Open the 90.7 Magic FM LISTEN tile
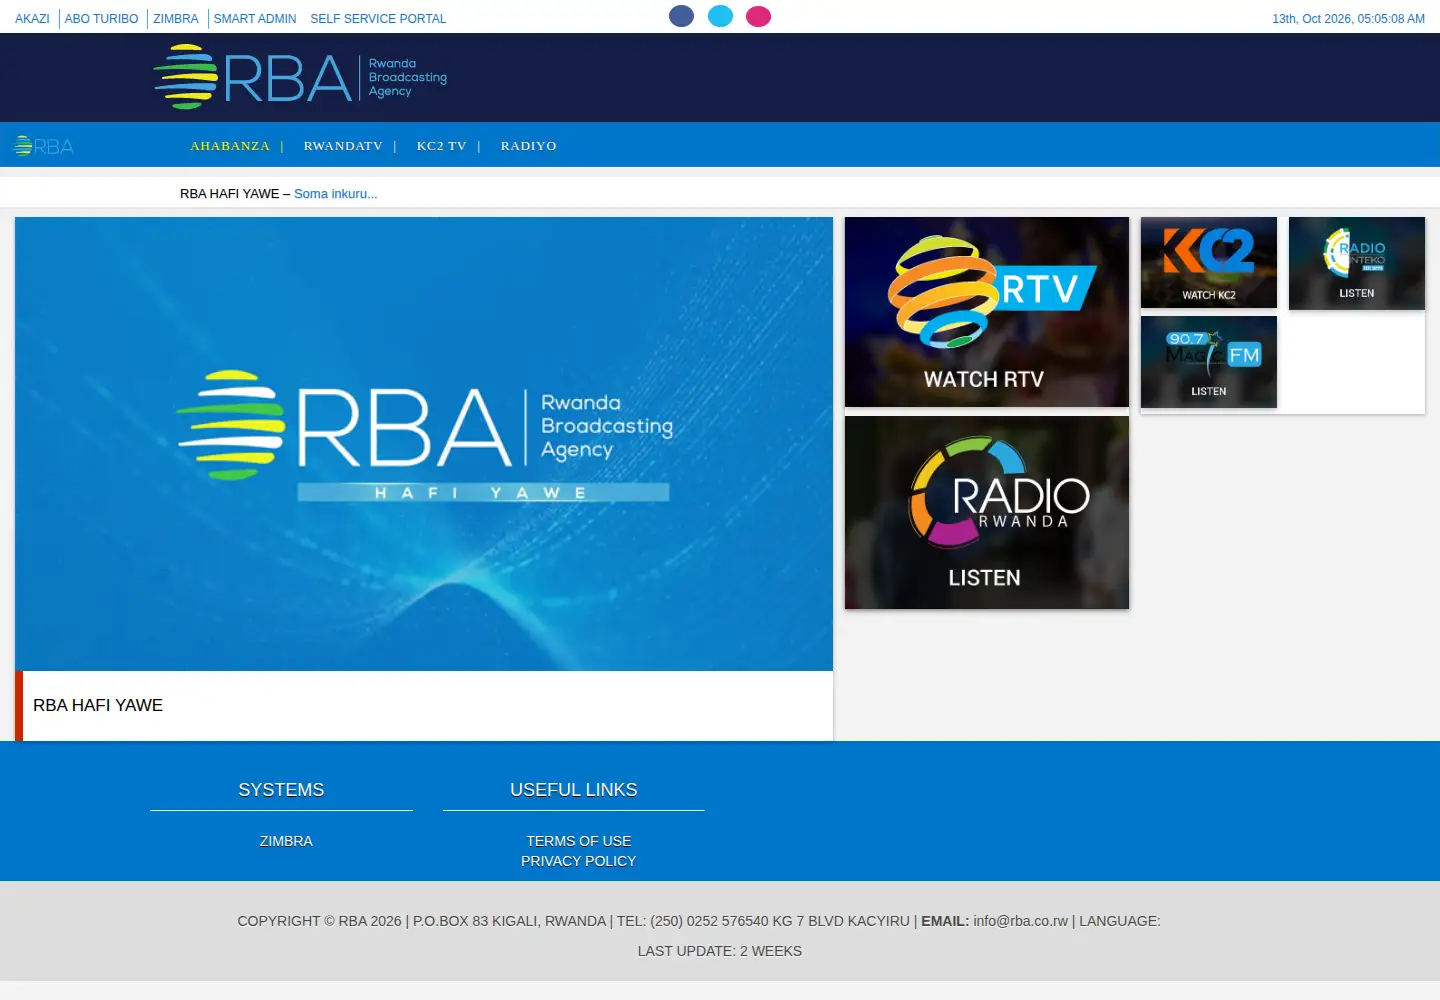The height and width of the screenshot is (1000, 1440). tap(1209, 362)
